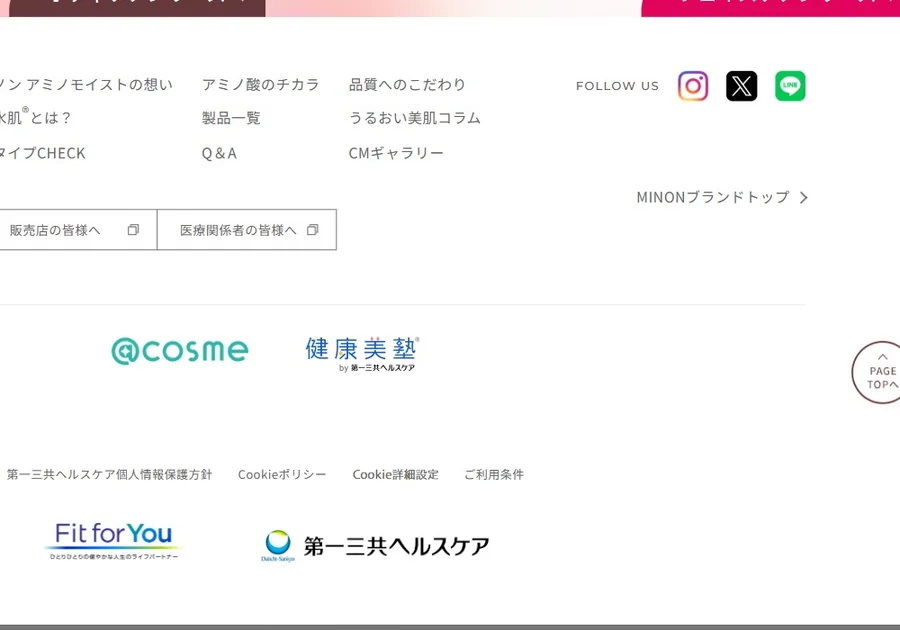Open Cookieポリシー link
Screen dimensions: 900x630
click(282, 475)
